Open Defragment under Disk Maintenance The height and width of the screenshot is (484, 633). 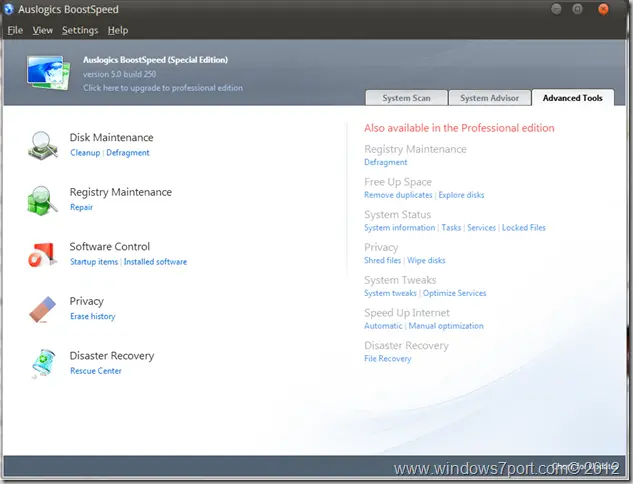click(x=128, y=153)
